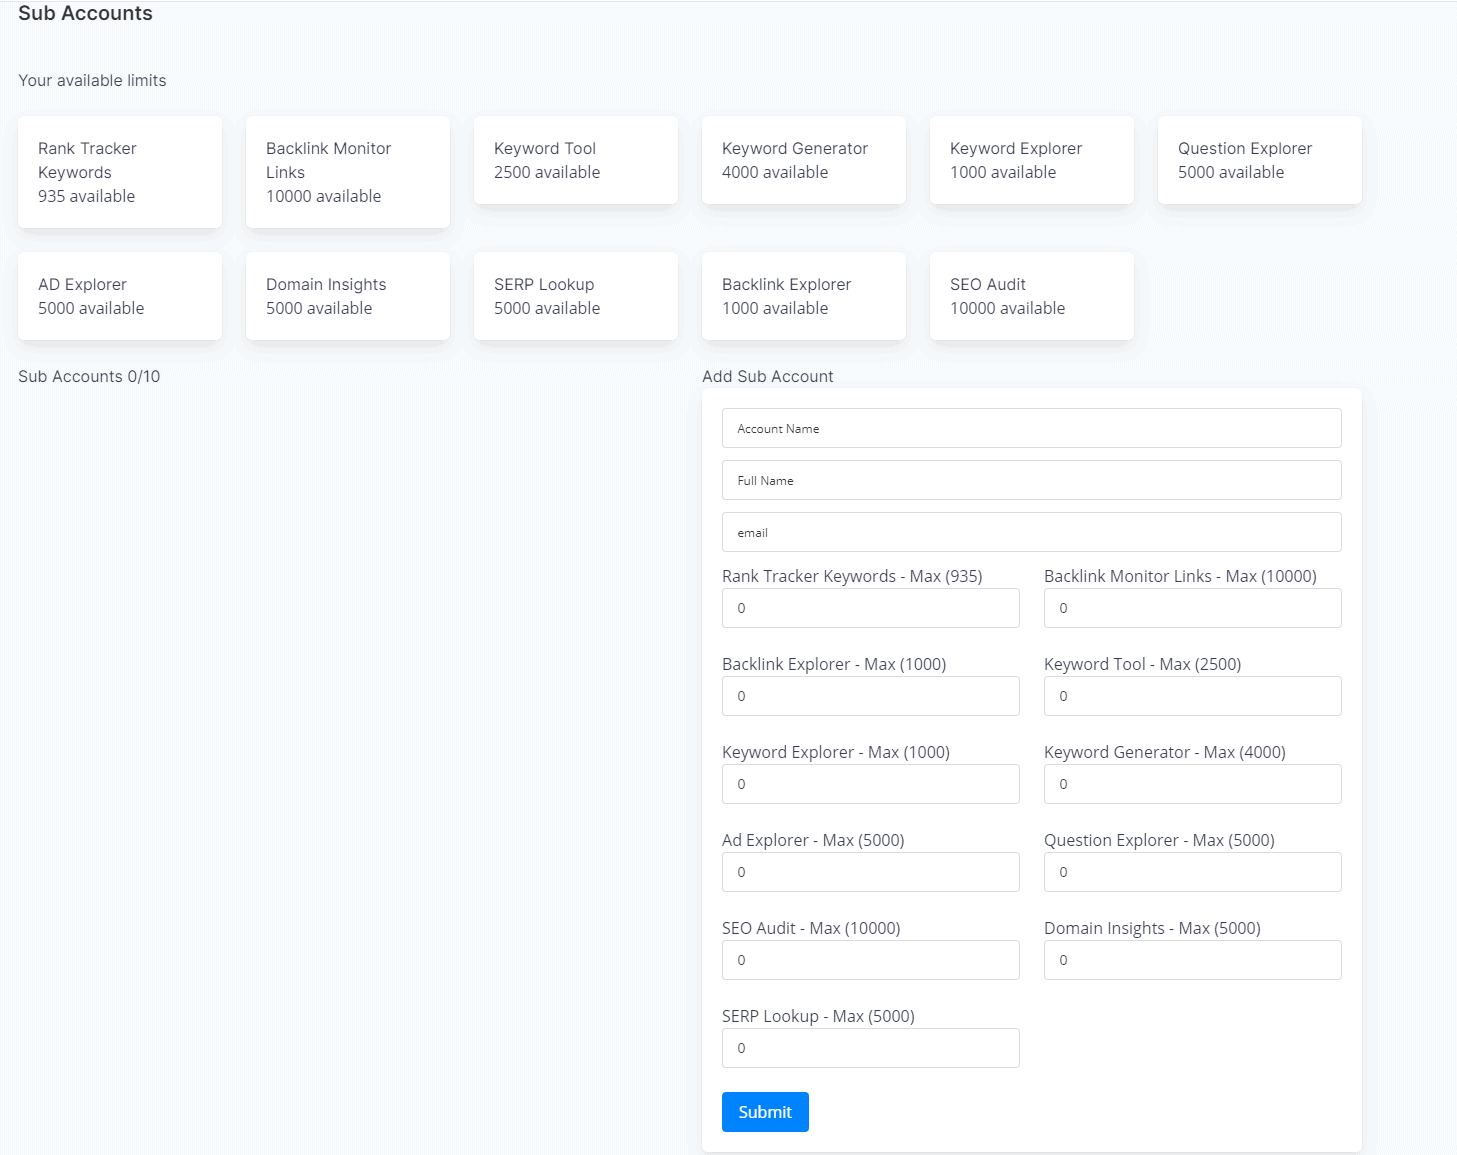
Task: Focus the Ad Explorer Max (5000) field
Action: [x=870, y=872]
